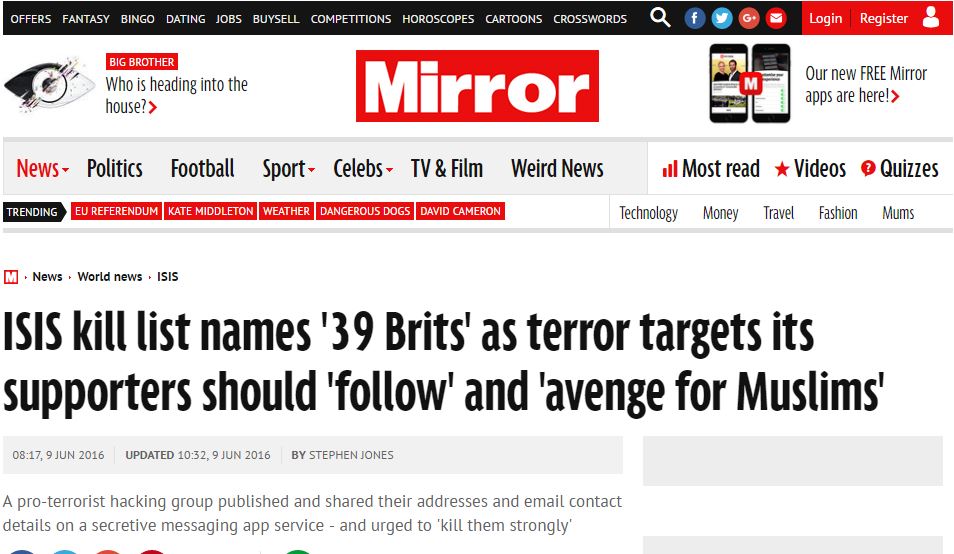Open the Big Brother eye thumbnail
954x554 pixels.
coord(50,85)
